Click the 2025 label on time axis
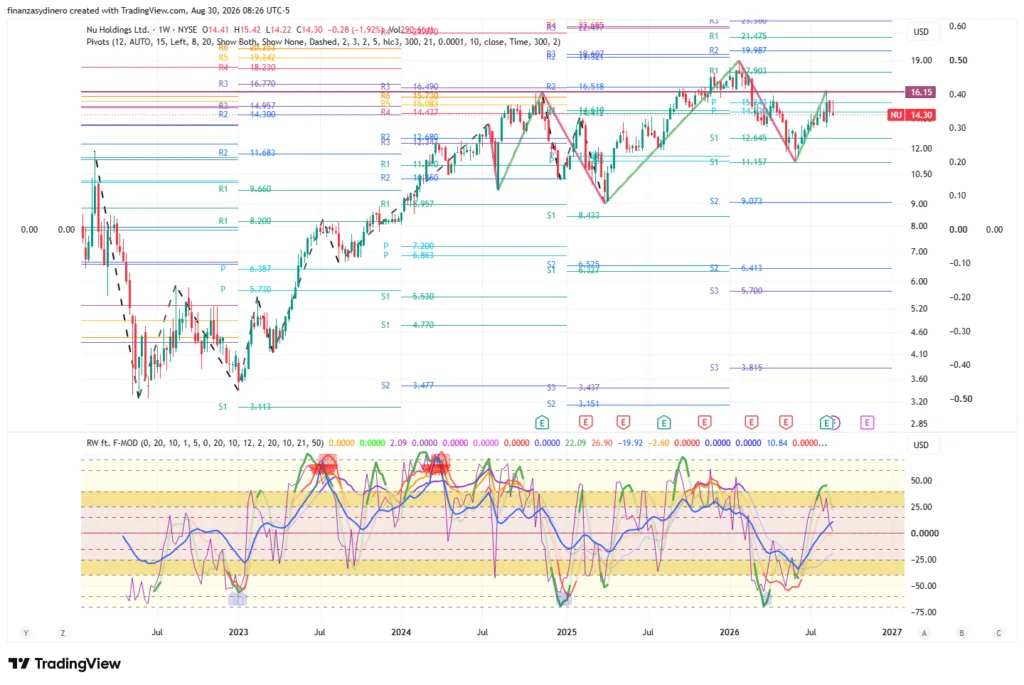 pos(567,632)
